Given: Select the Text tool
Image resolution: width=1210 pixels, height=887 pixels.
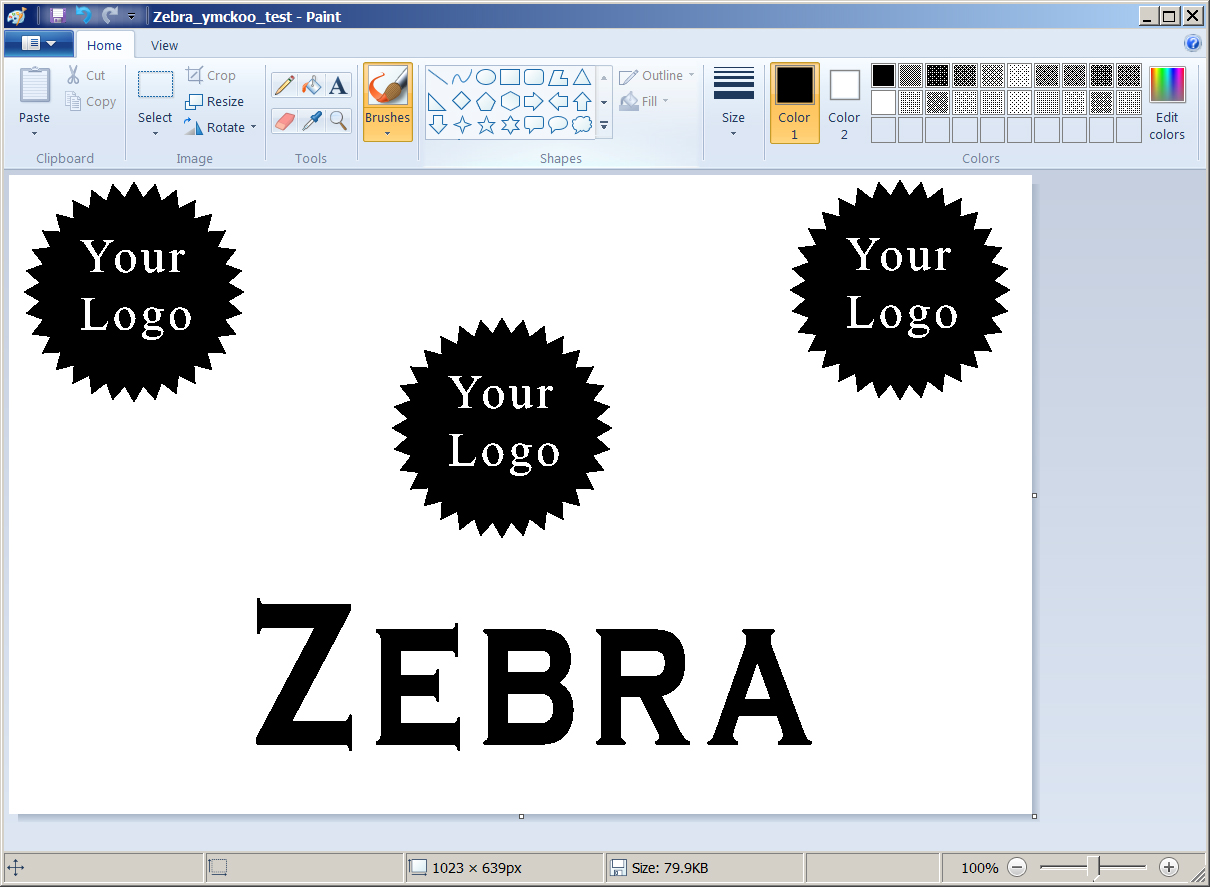Looking at the screenshot, I should point(338,84).
